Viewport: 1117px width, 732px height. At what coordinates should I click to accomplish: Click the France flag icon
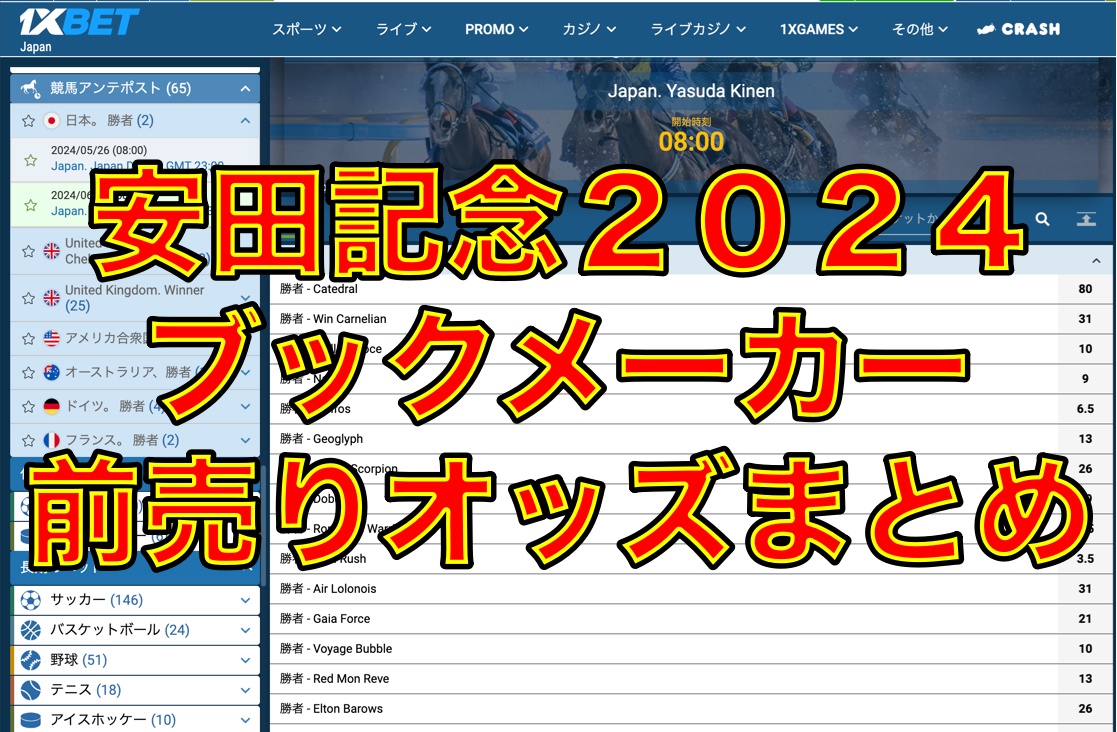point(51,440)
